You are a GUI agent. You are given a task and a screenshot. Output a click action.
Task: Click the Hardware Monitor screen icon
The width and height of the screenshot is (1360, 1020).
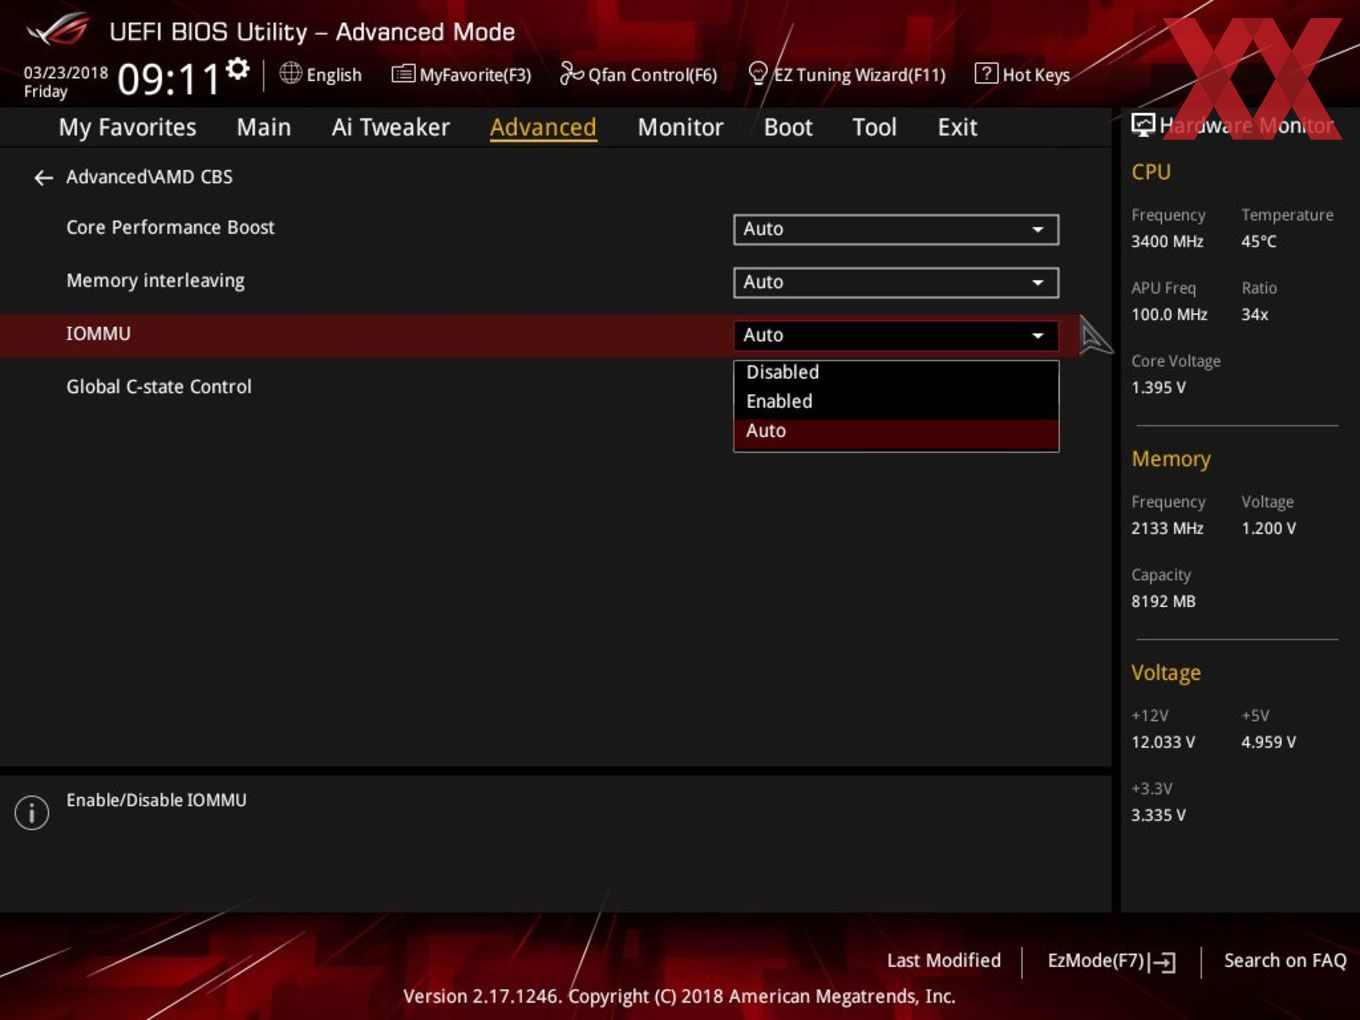click(1143, 125)
